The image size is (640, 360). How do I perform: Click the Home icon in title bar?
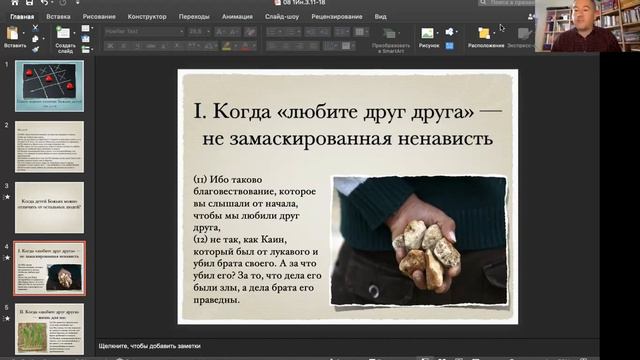click(15, 2)
